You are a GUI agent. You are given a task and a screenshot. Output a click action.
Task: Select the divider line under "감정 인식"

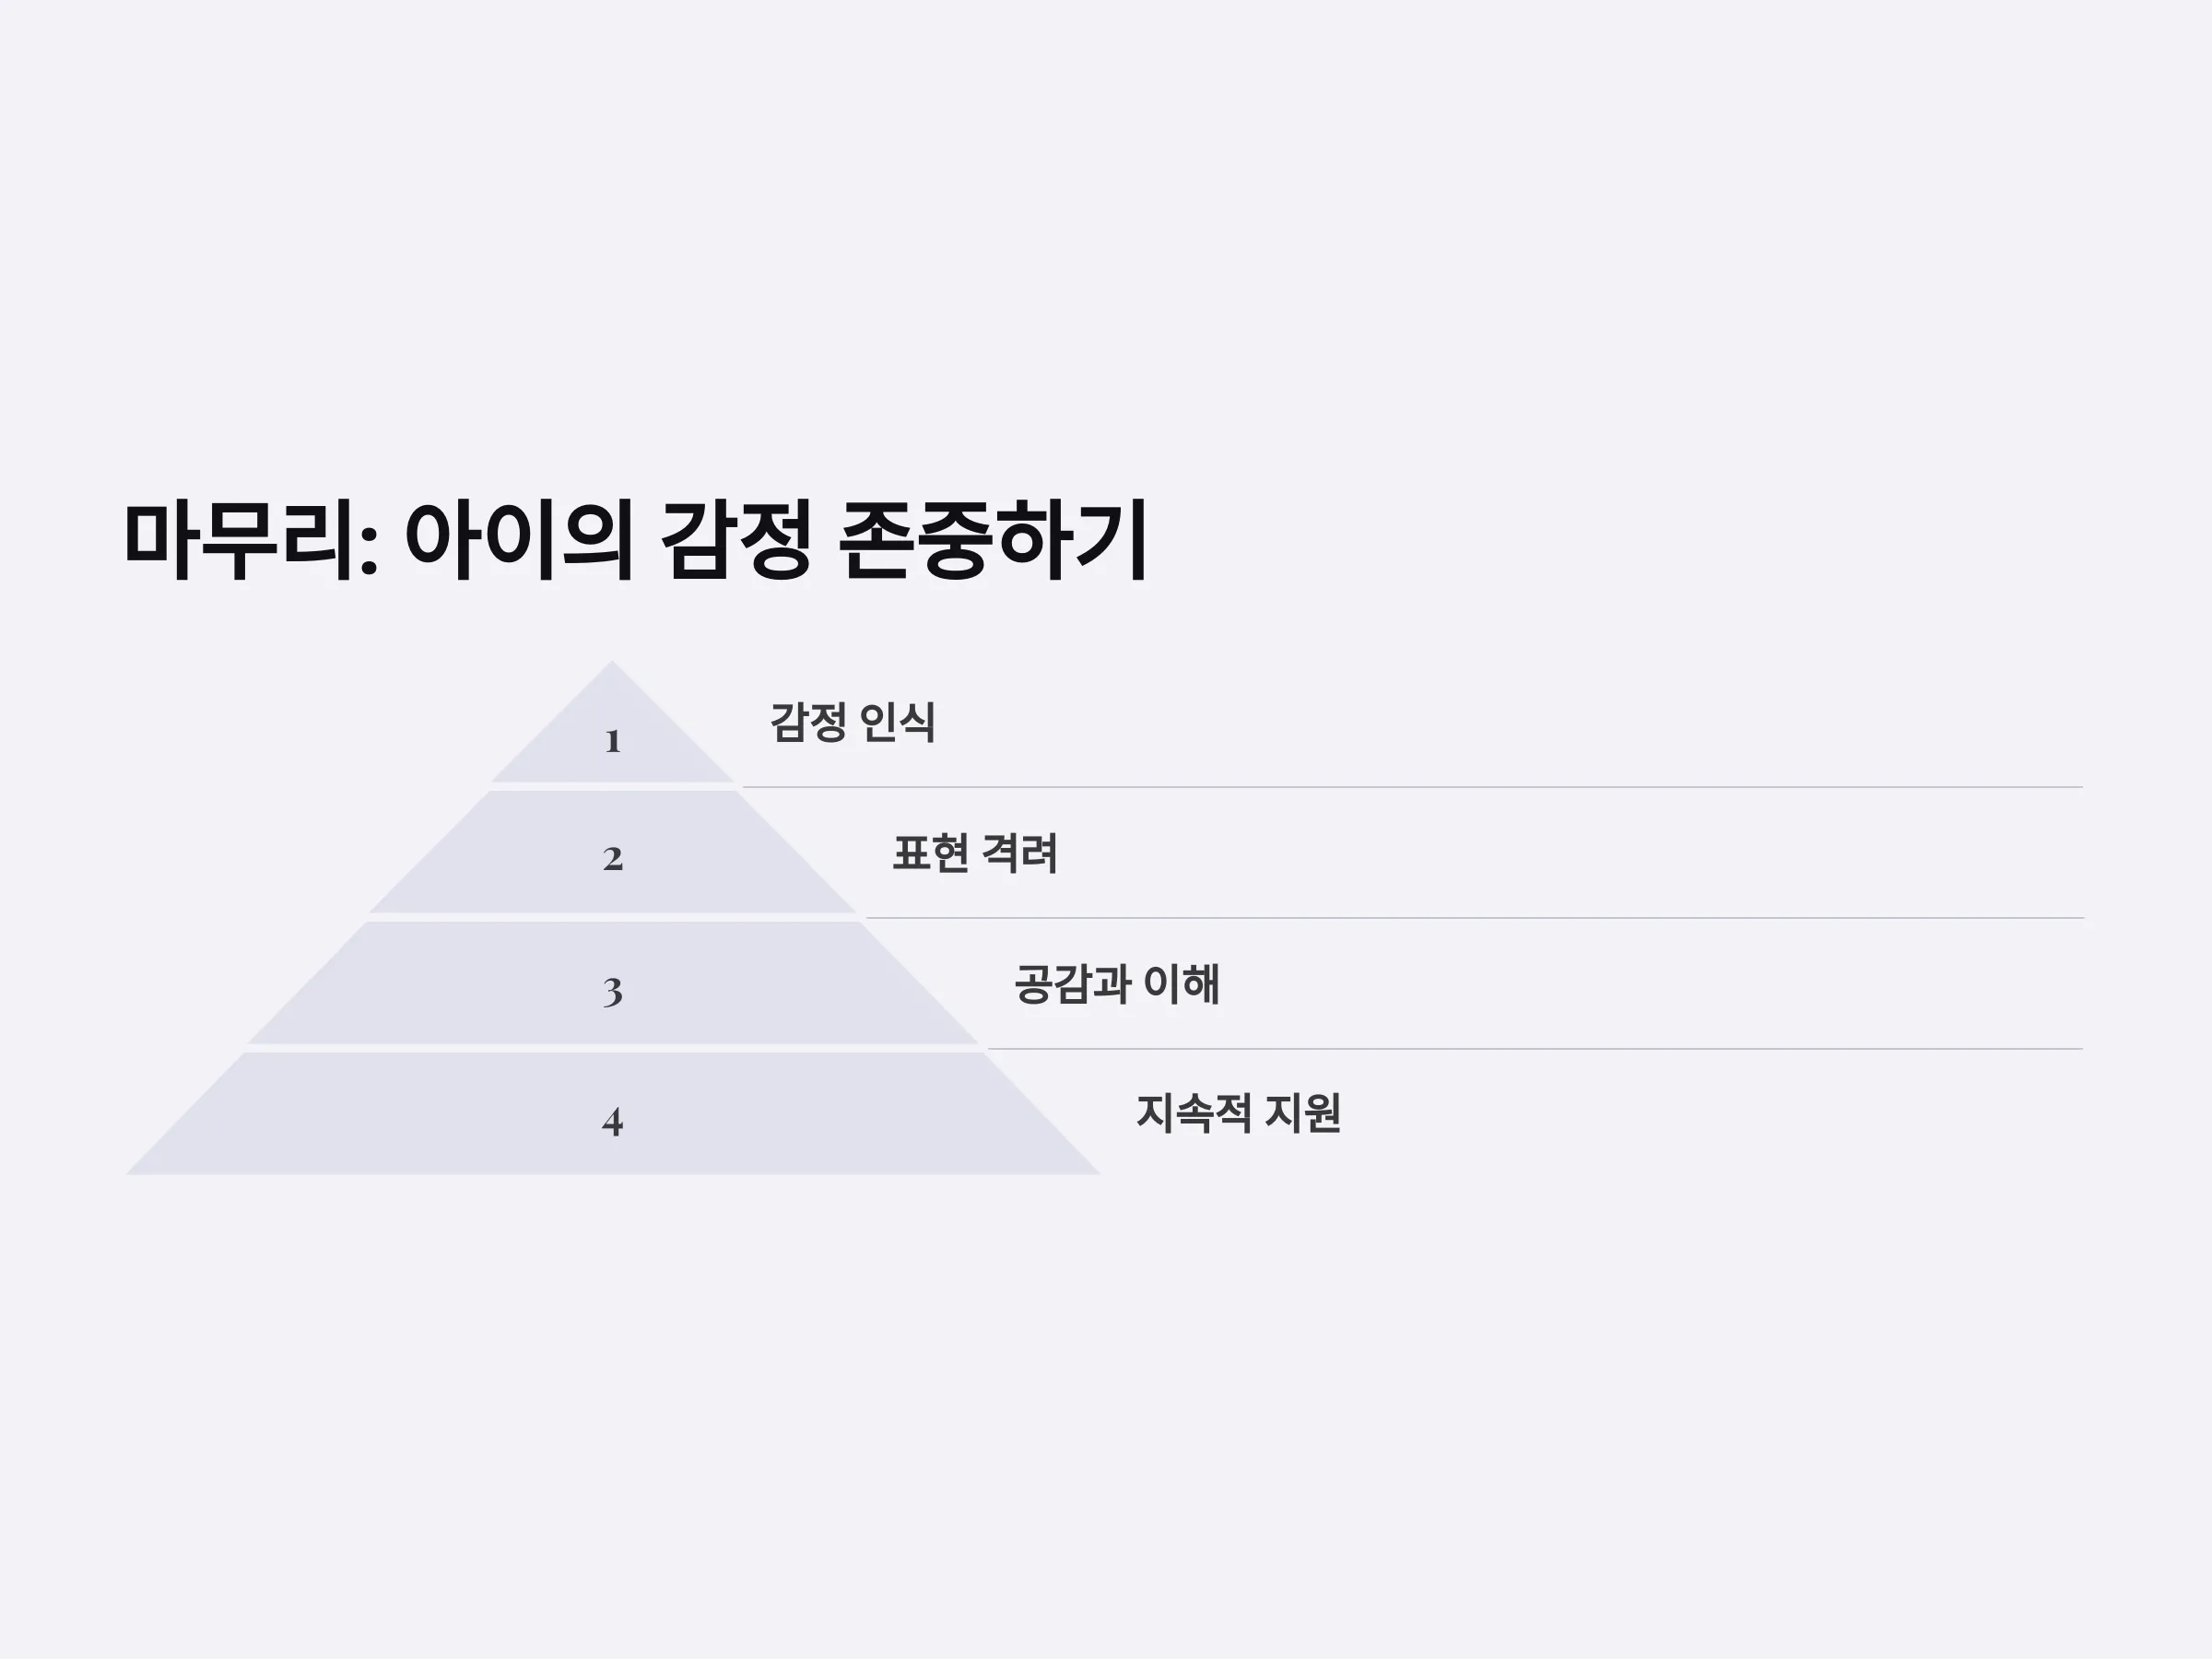tap(1412, 787)
